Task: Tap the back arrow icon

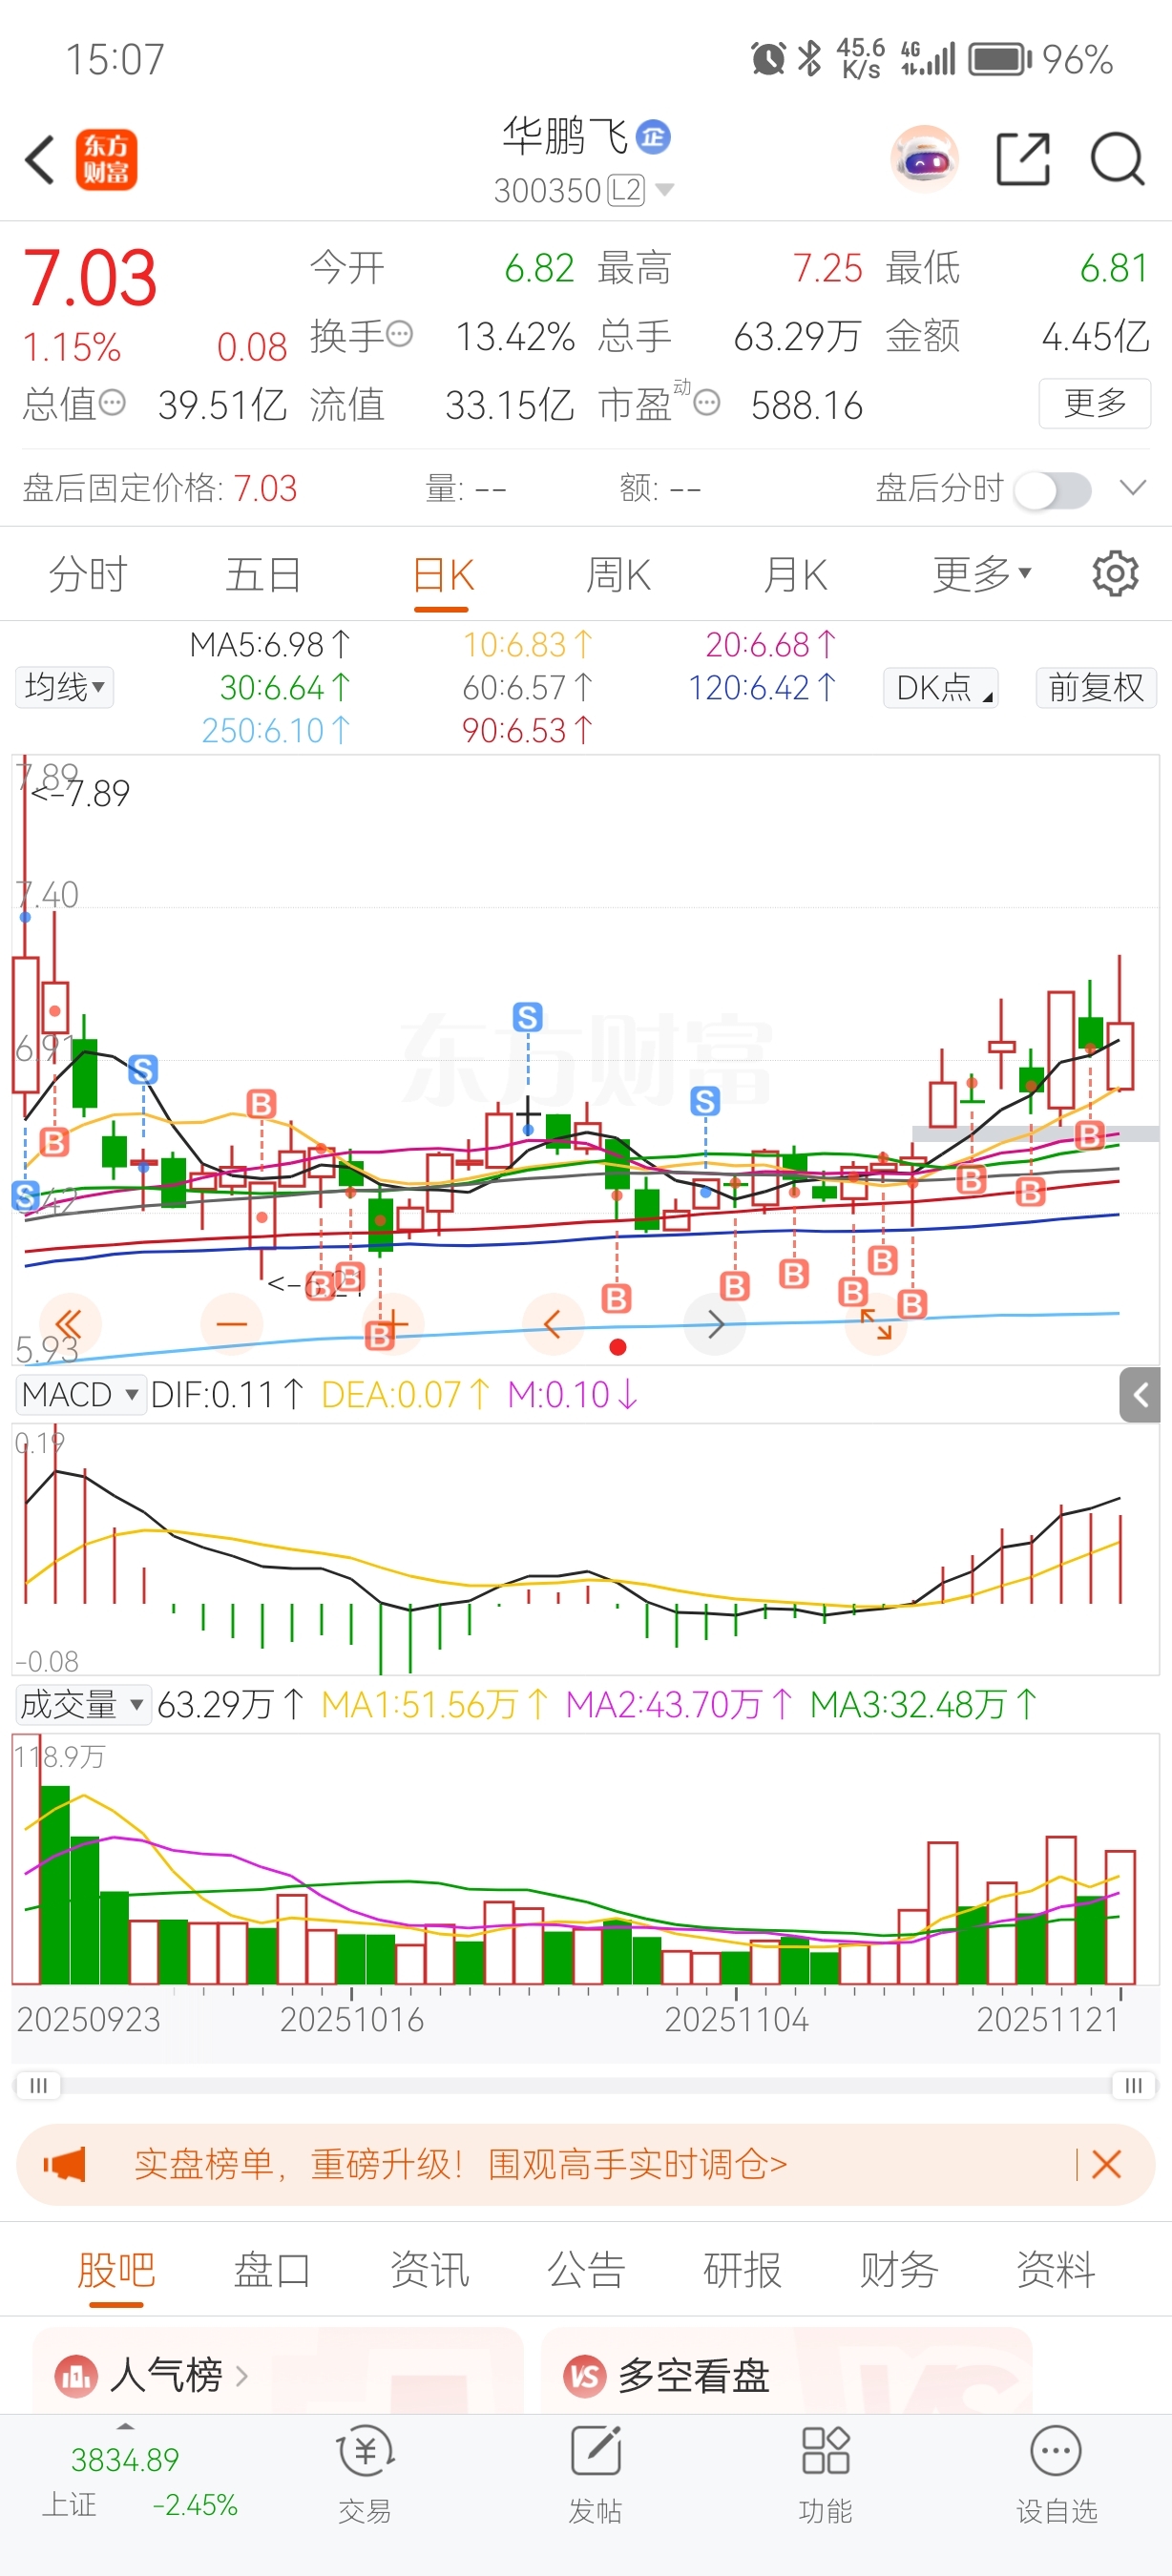Action: click(40, 160)
